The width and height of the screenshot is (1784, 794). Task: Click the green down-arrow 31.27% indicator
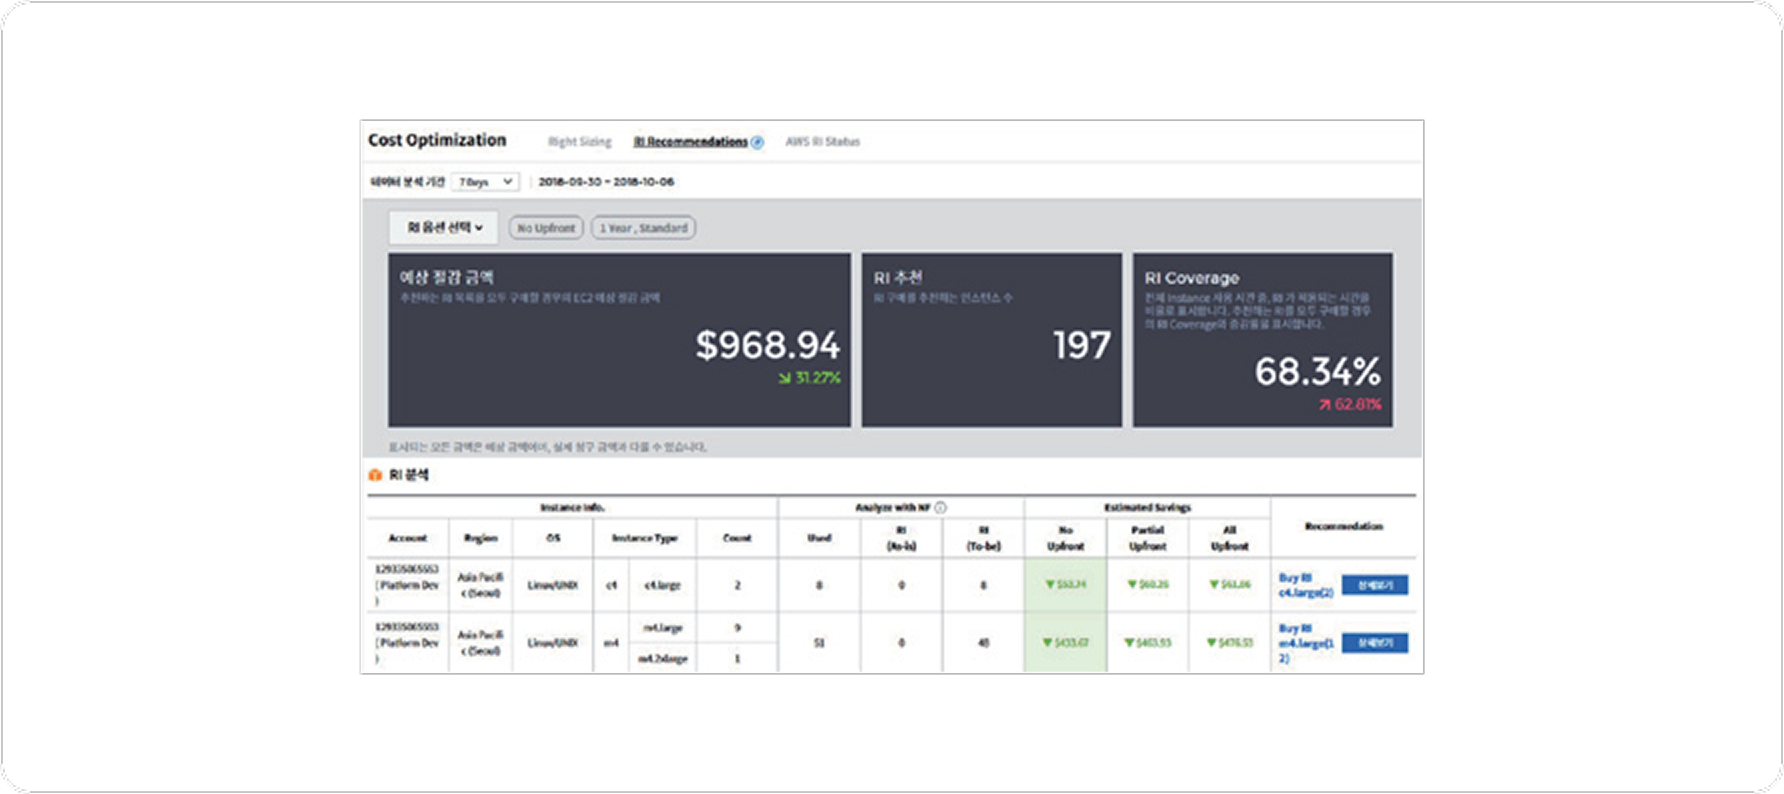coord(809,378)
